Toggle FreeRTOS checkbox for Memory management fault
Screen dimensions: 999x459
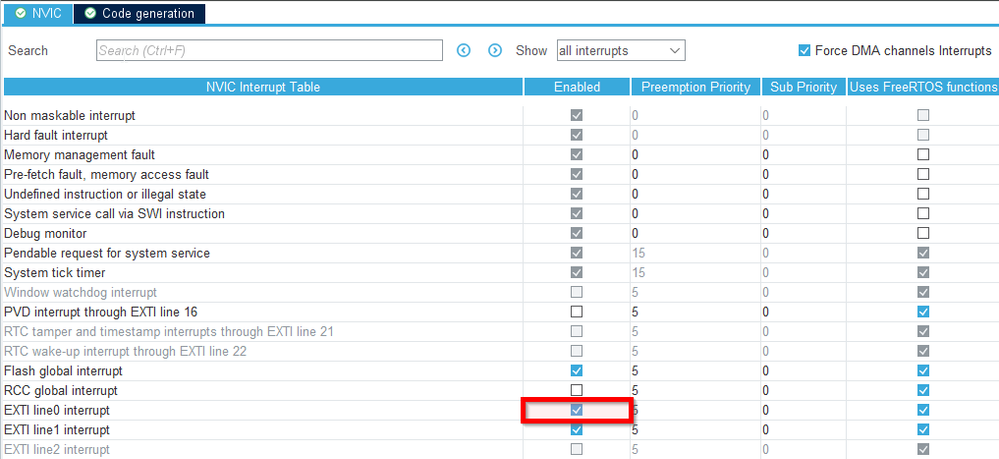pyautogui.click(x=923, y=155)
